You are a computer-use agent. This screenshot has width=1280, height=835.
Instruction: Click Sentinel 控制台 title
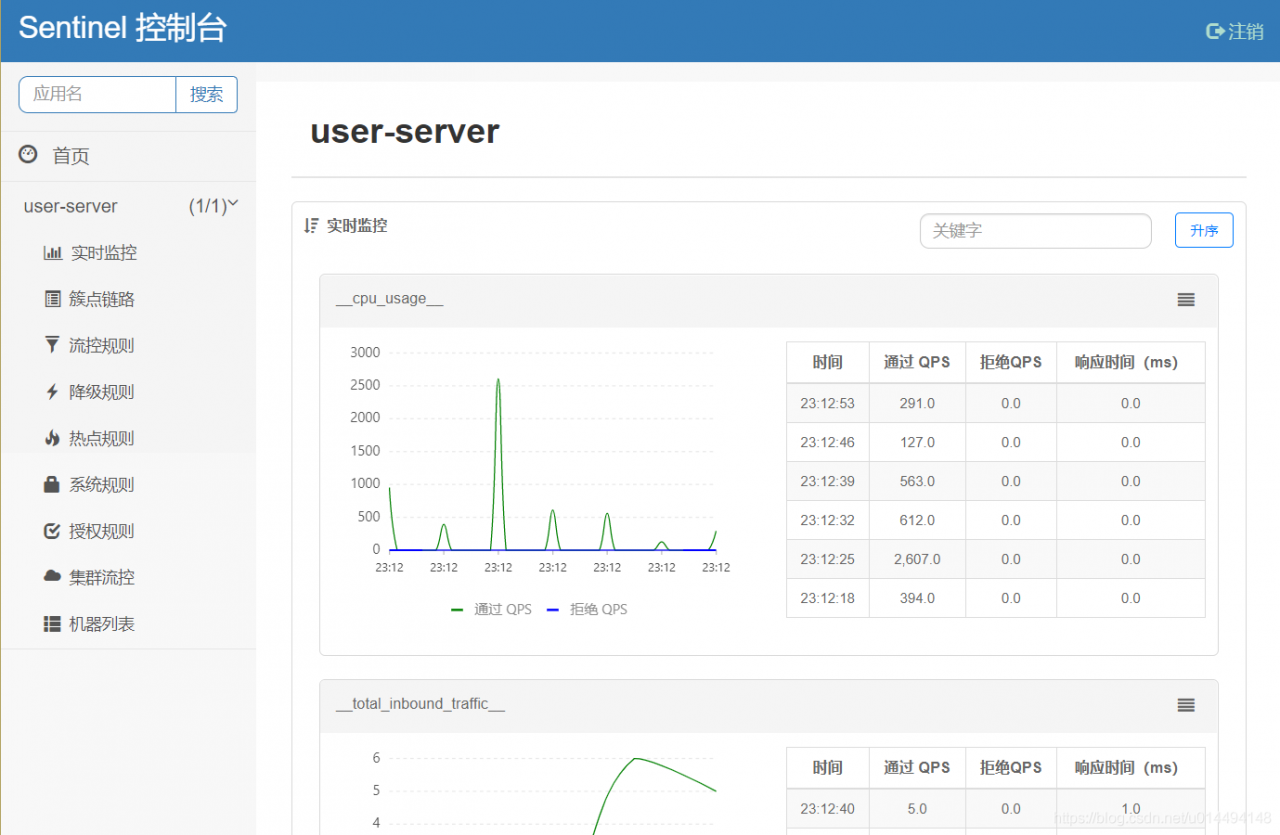point(122,28)
